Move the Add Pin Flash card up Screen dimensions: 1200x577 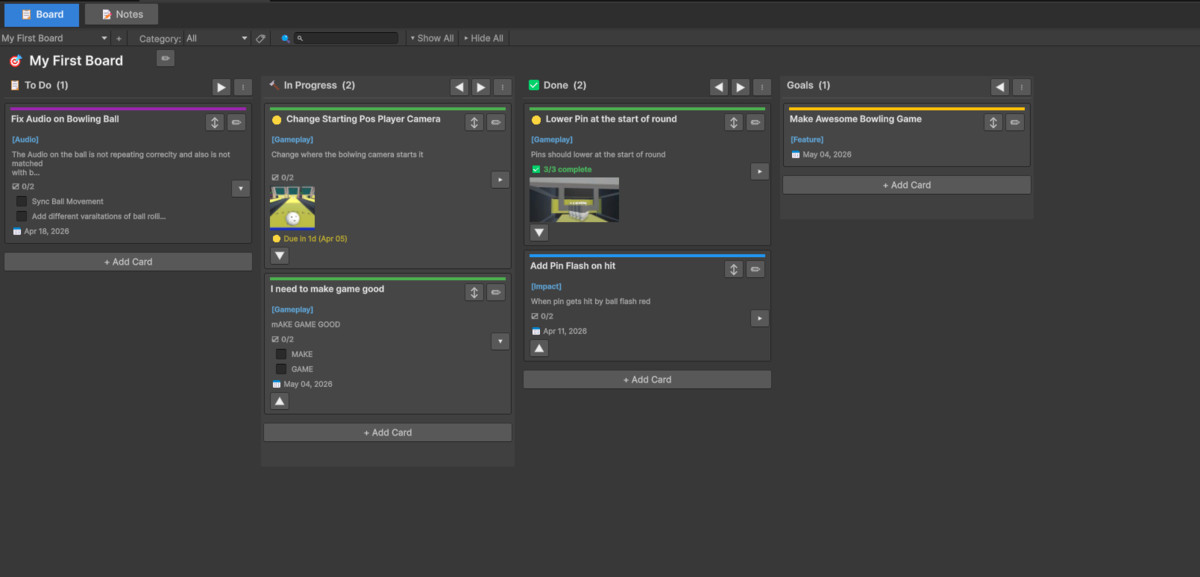[x=539, y=348]
